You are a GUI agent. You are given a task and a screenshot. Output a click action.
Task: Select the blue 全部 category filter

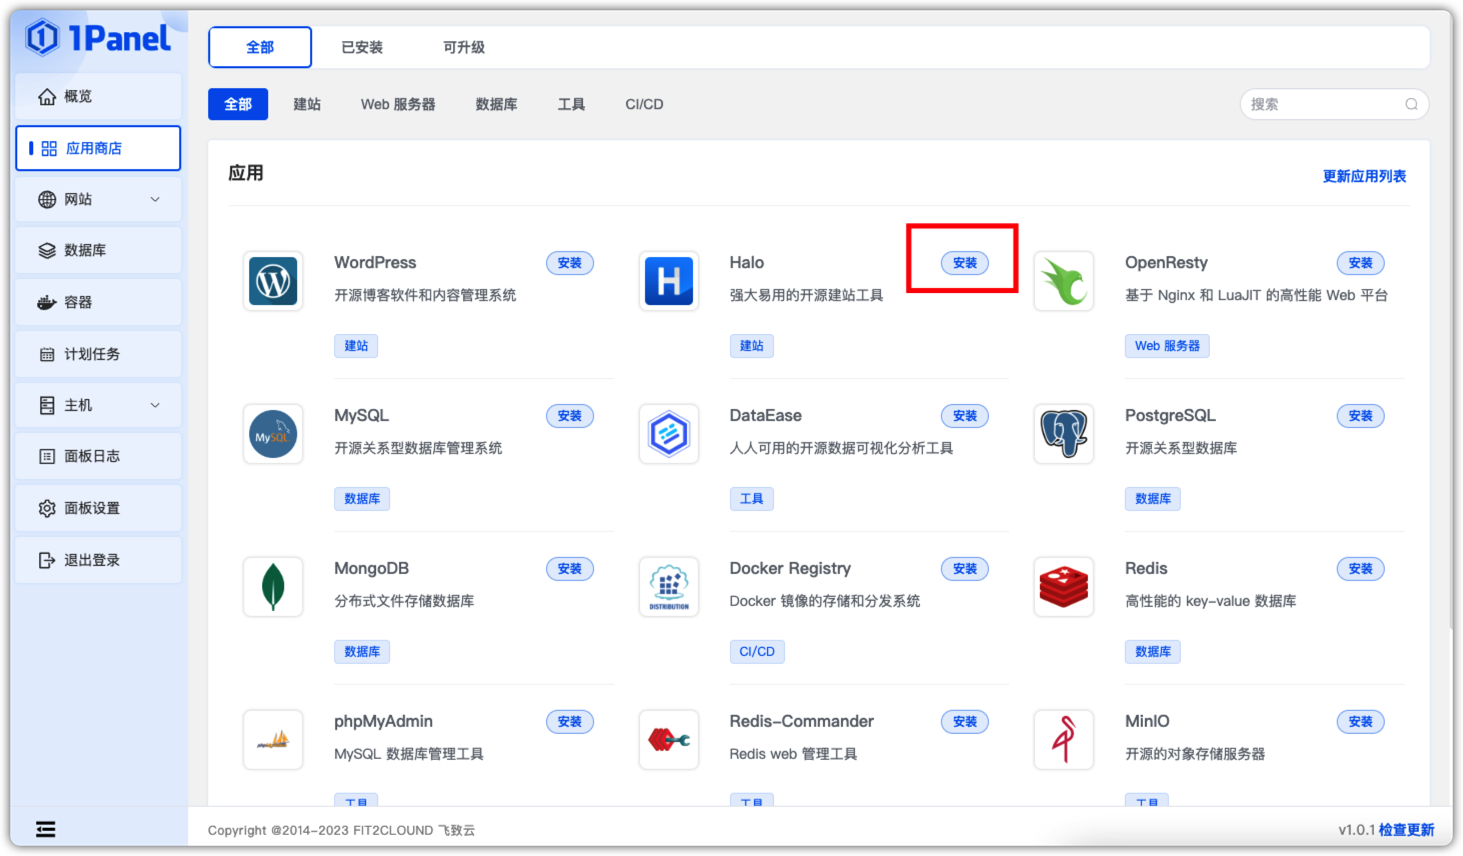pyautogui.click(x=238, y=104)
